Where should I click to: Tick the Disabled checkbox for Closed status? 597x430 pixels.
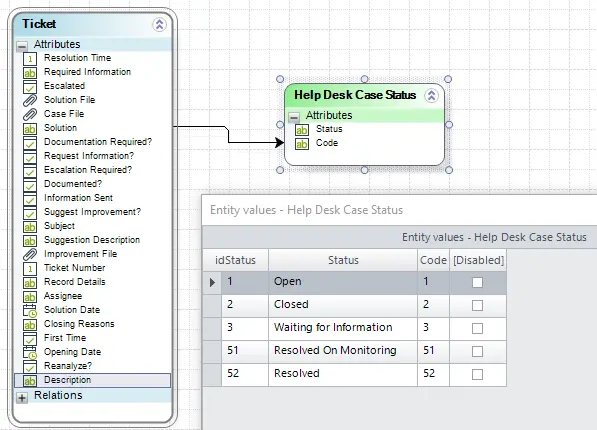[477, 305]
